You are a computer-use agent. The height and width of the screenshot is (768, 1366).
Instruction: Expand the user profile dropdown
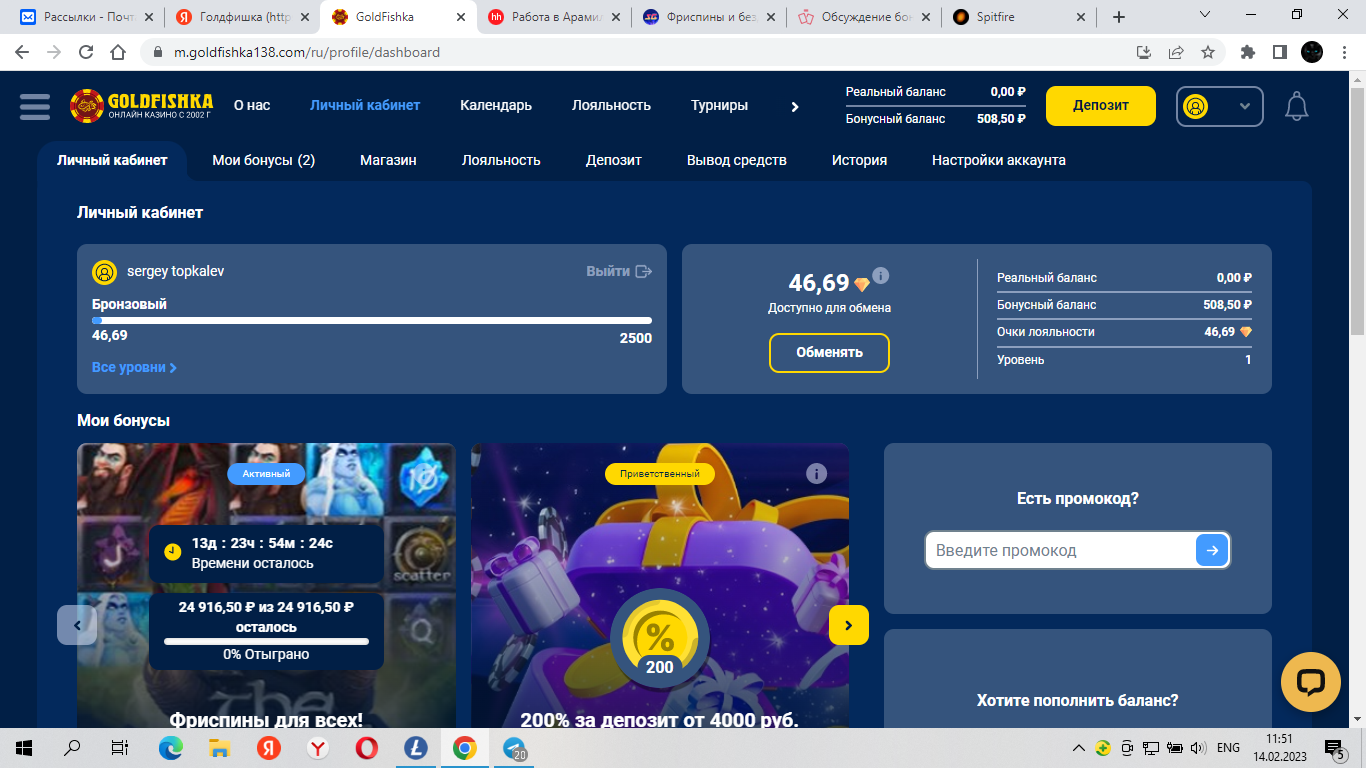point(1220,106)
